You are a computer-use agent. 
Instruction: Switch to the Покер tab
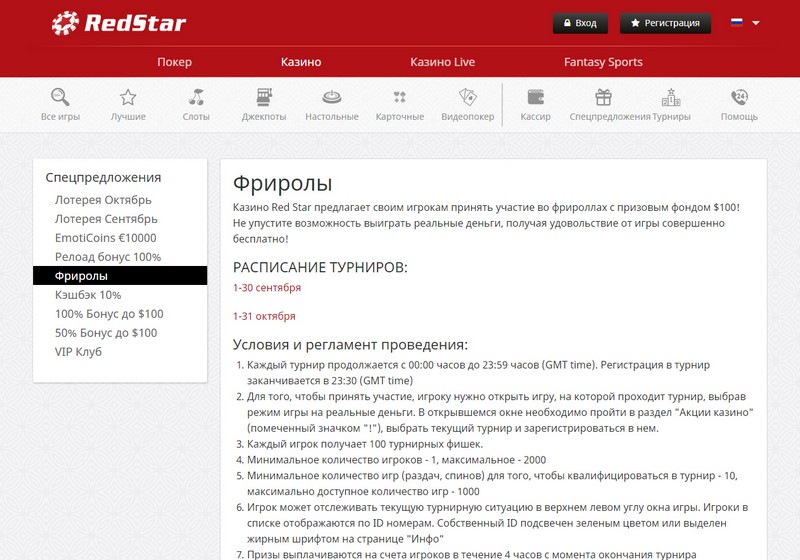point(174,62)
